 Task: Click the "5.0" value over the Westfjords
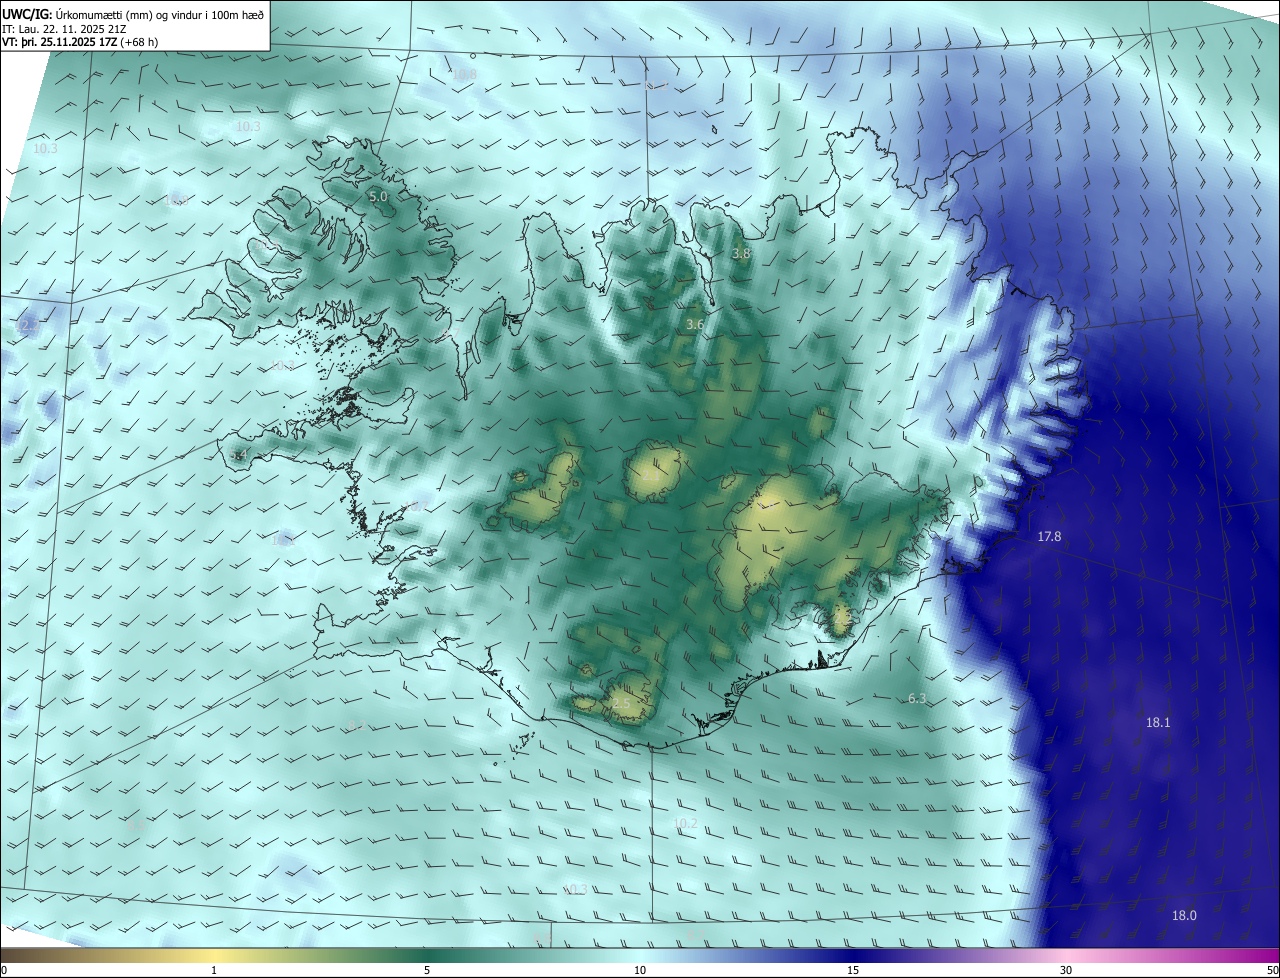click(x=378, y=197)
